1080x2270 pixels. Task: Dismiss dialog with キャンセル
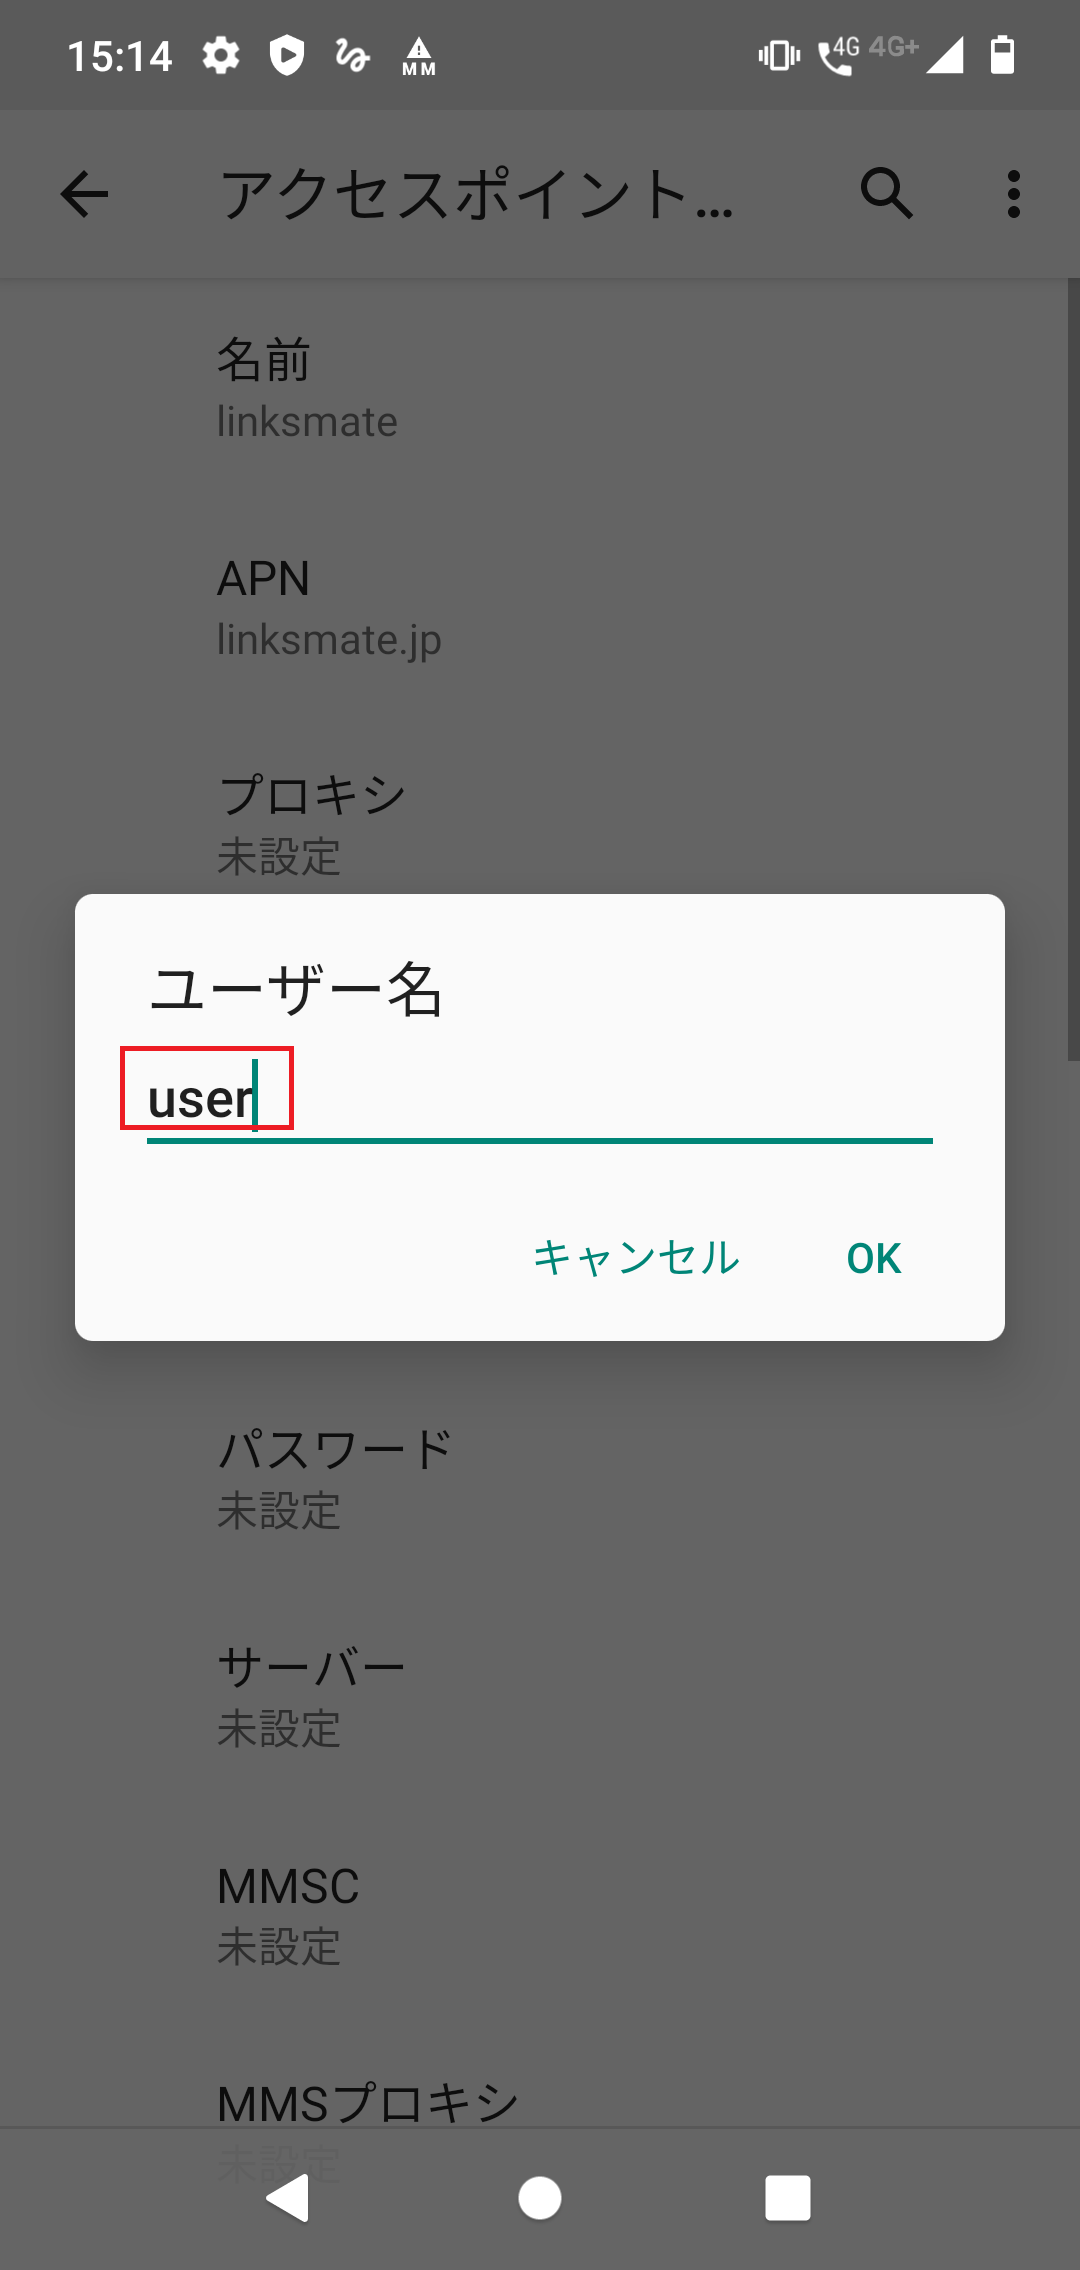637,1258
